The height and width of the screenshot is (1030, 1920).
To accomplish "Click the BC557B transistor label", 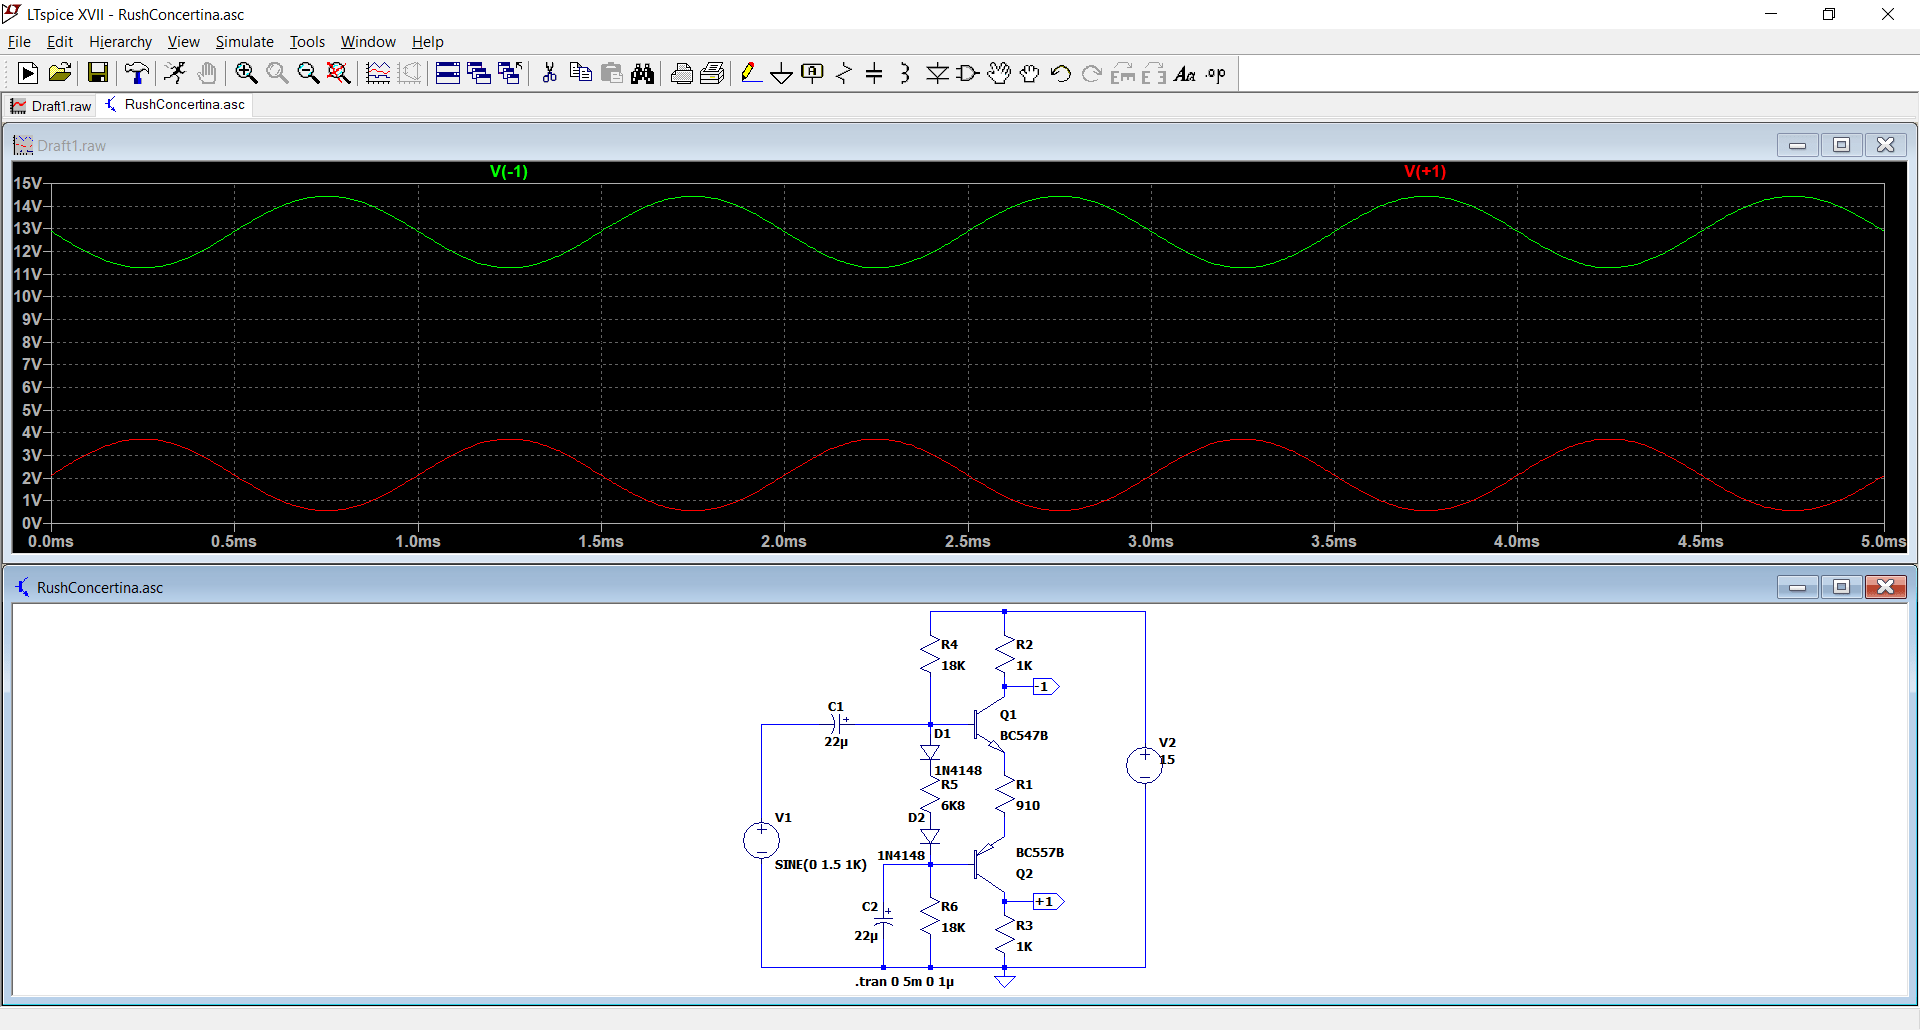I will coord(1040,852).
